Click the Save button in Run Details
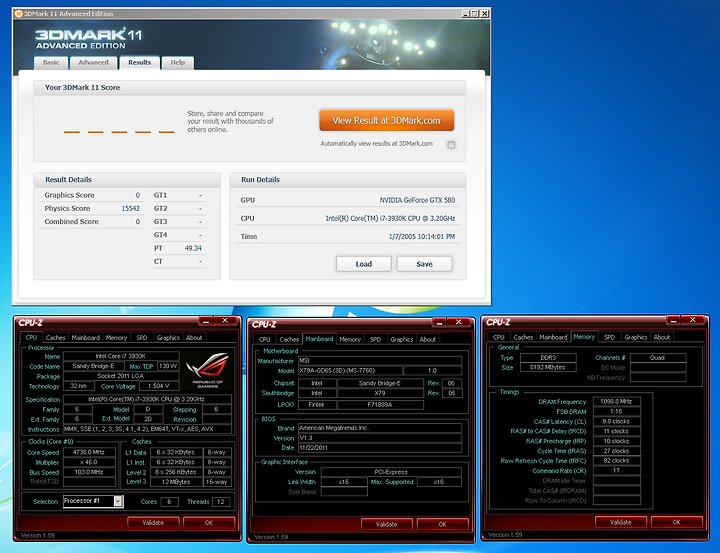The height and width of the screenshot is (553, 720). [x=424, y=264]
